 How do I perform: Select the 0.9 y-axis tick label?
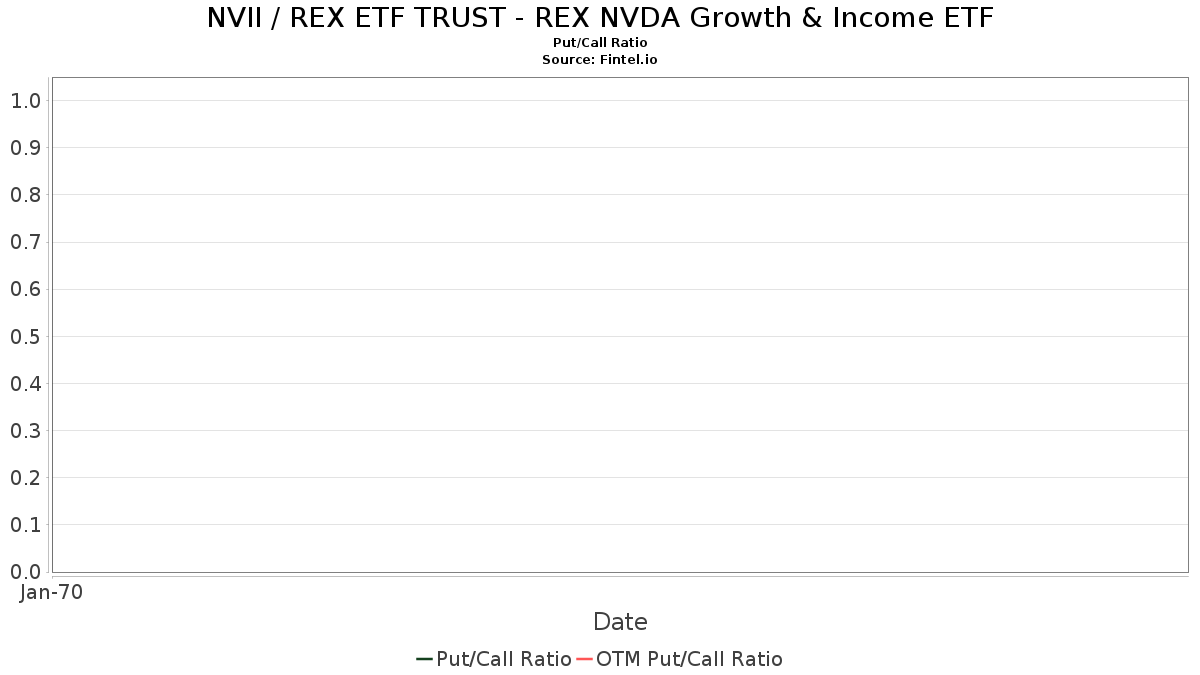click(25, 148)
